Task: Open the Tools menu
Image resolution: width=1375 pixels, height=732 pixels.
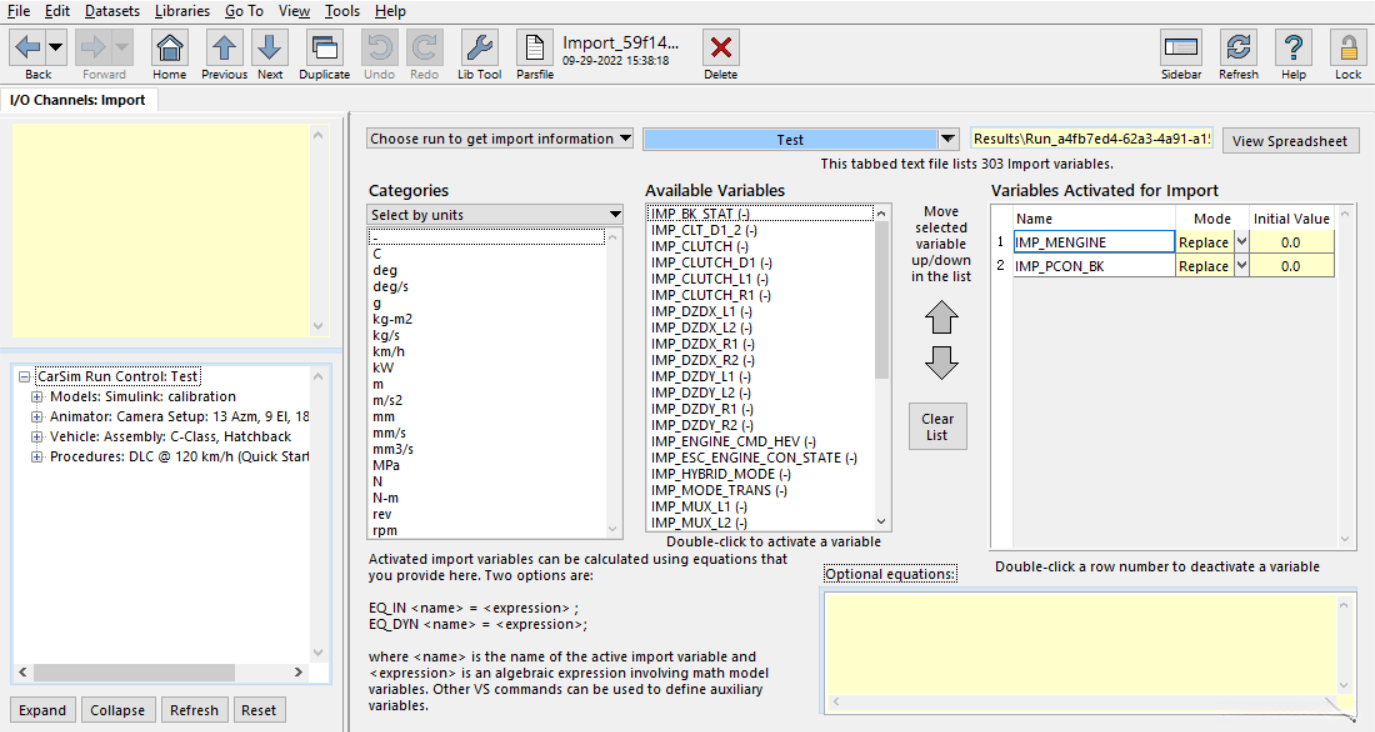Action: point(342,11)
